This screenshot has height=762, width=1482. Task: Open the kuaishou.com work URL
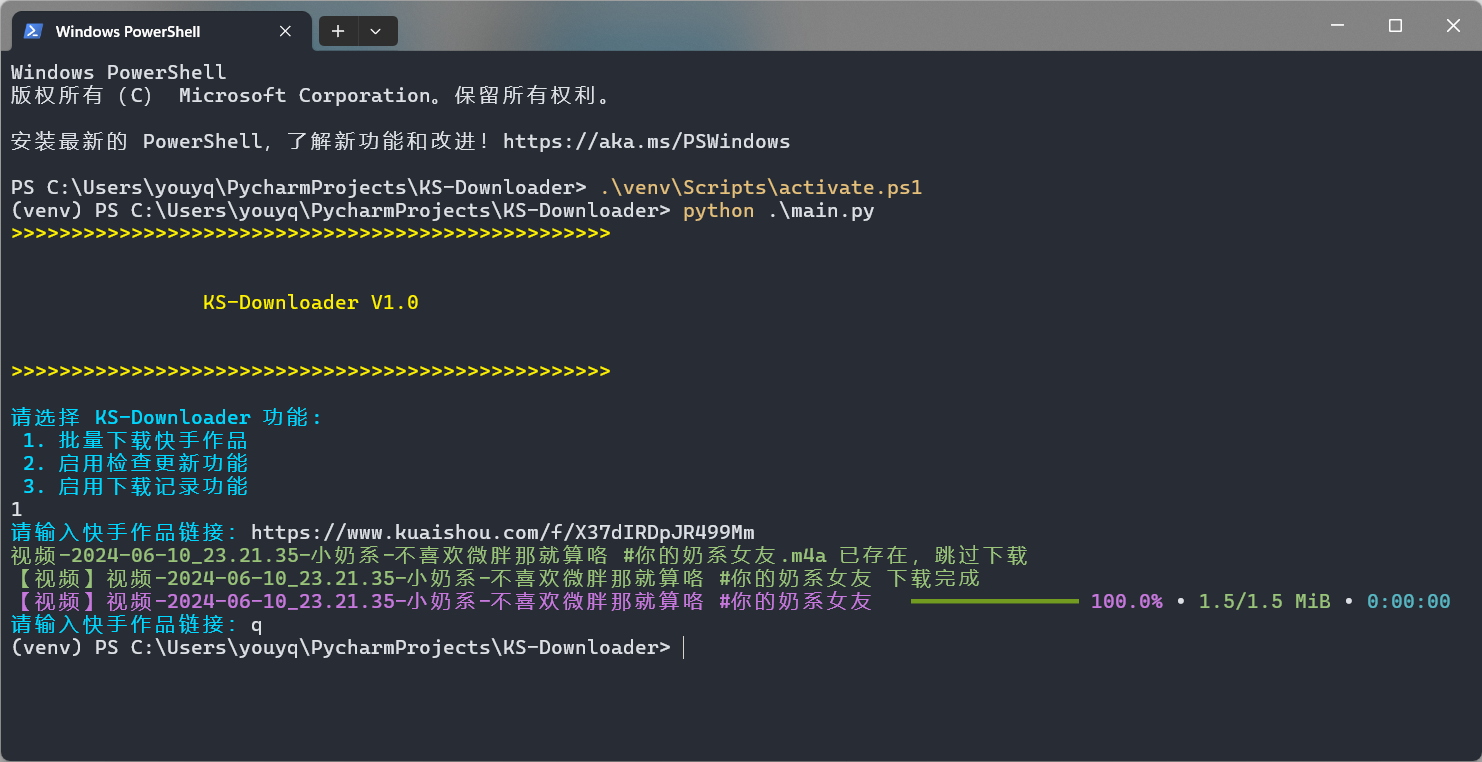tap(503, 532)
